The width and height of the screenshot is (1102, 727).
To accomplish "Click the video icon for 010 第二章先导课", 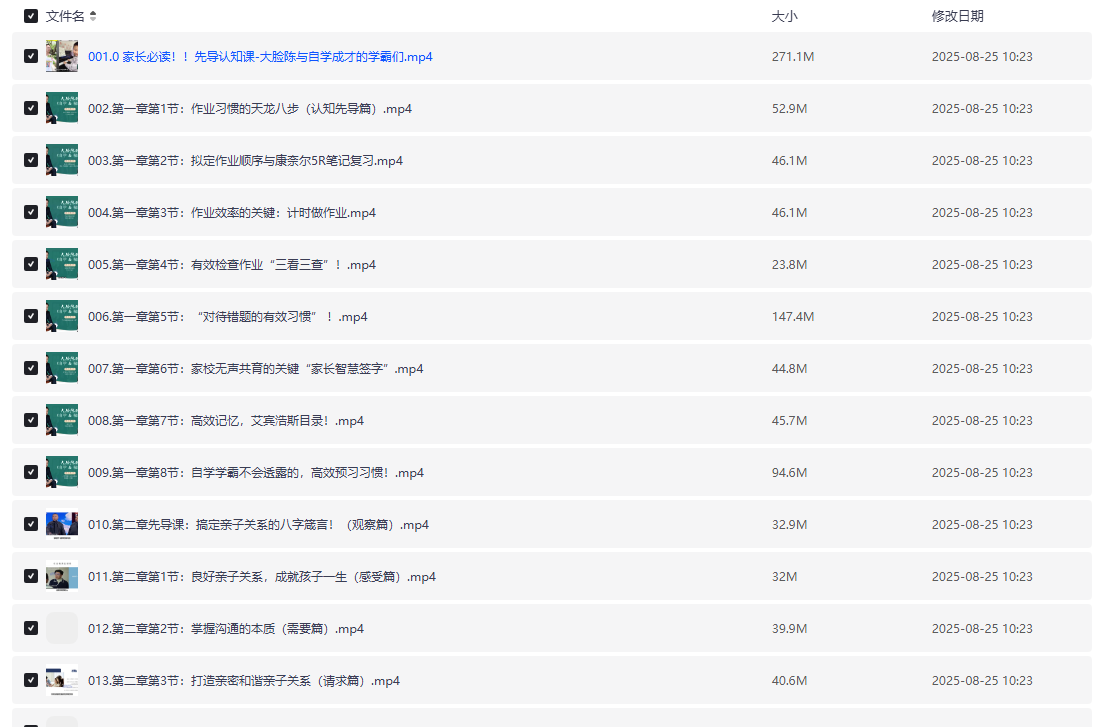I will click(x=62, y=524).
